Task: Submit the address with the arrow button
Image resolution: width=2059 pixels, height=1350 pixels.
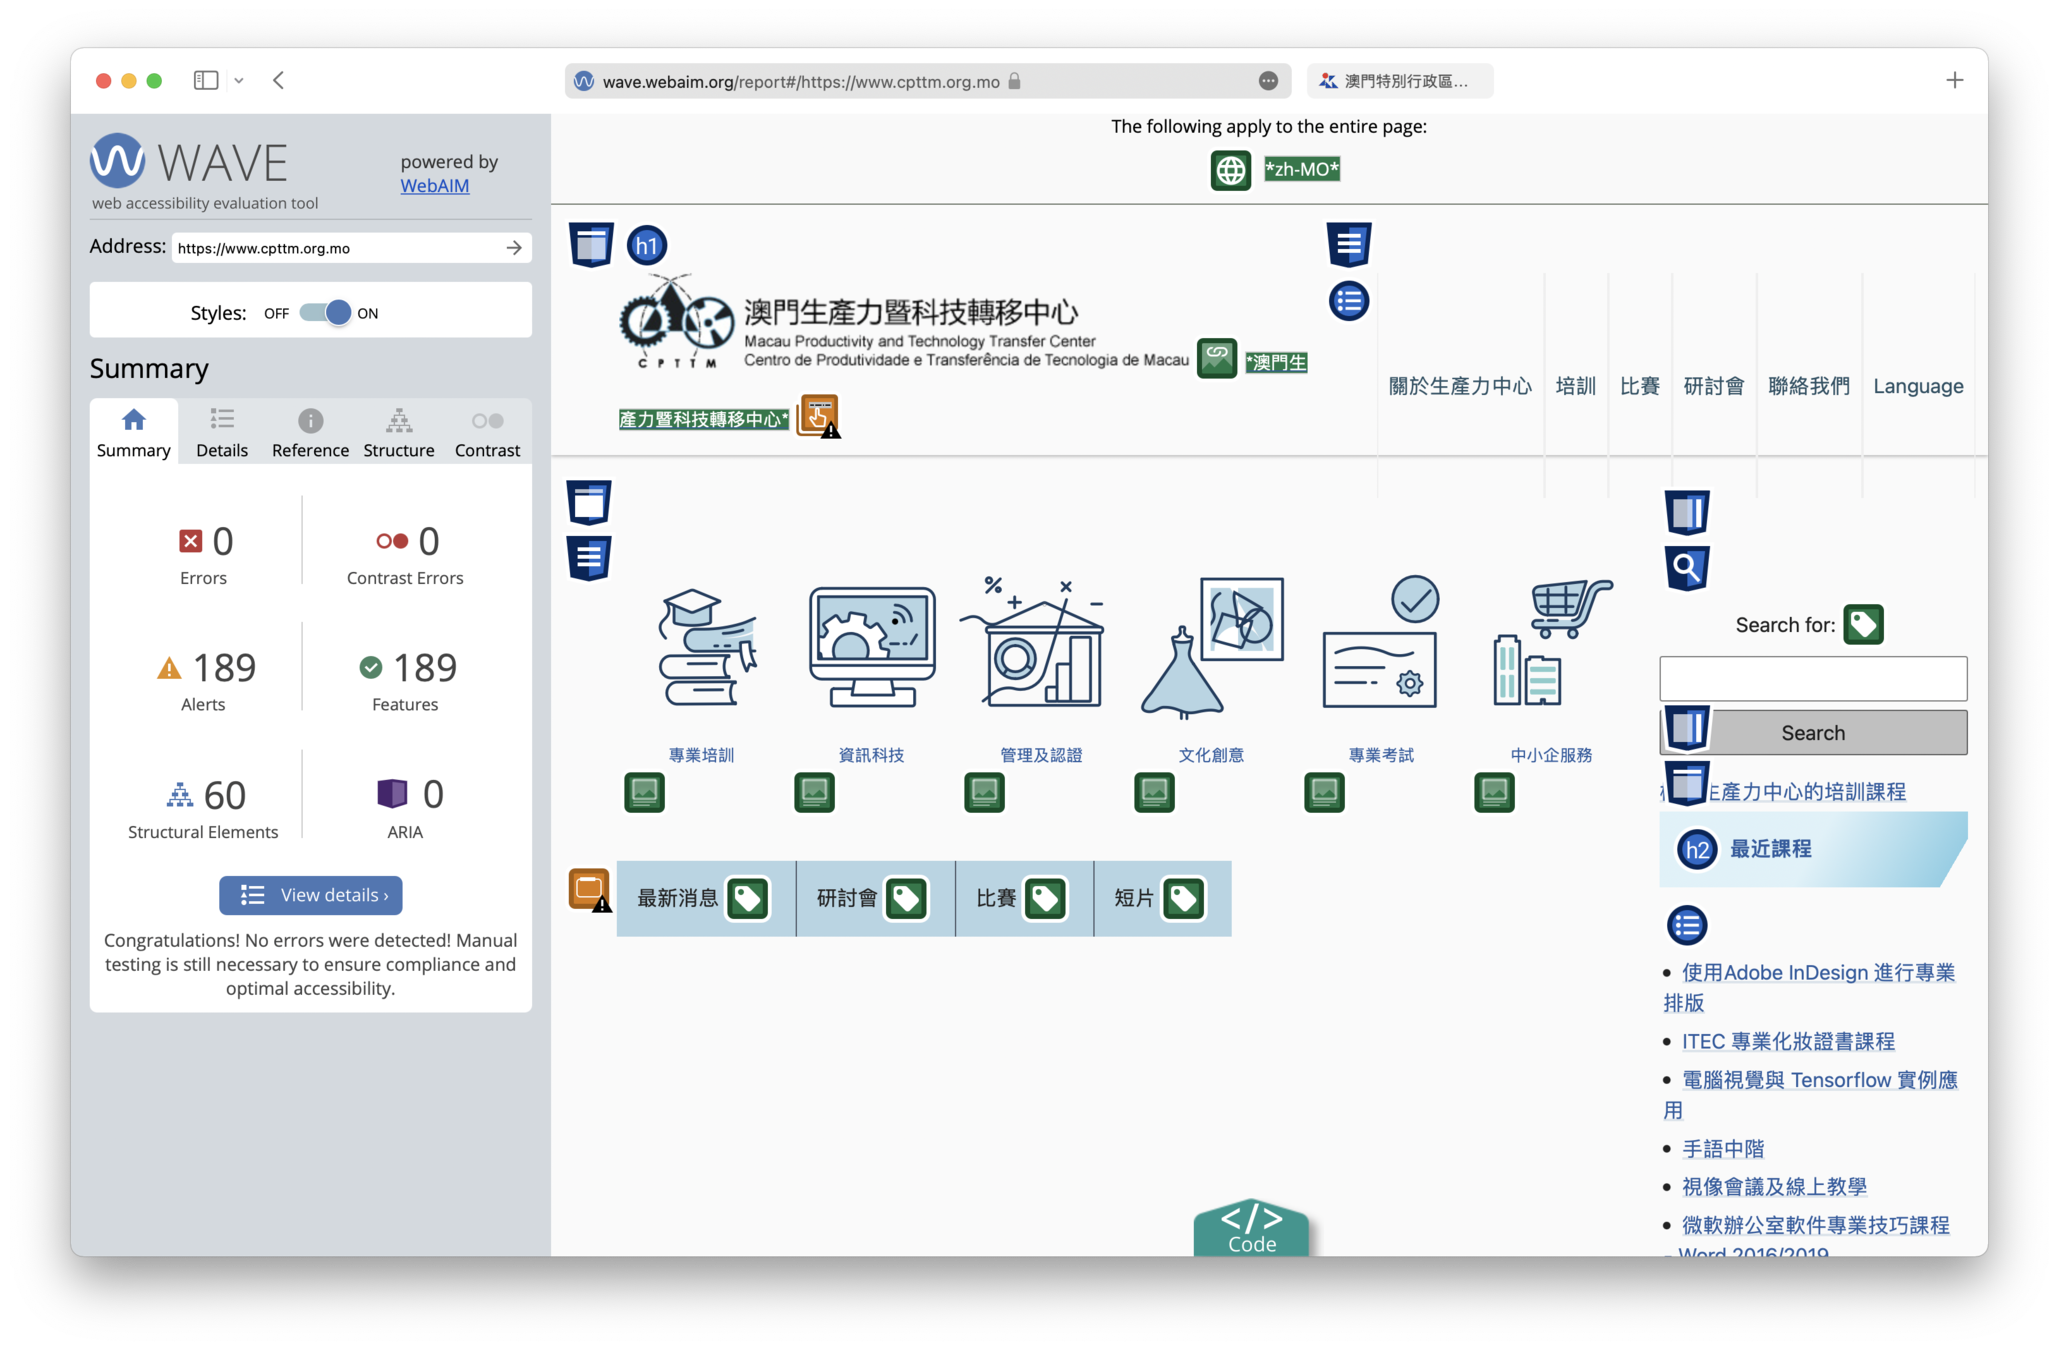Action: tap(514, 248)
